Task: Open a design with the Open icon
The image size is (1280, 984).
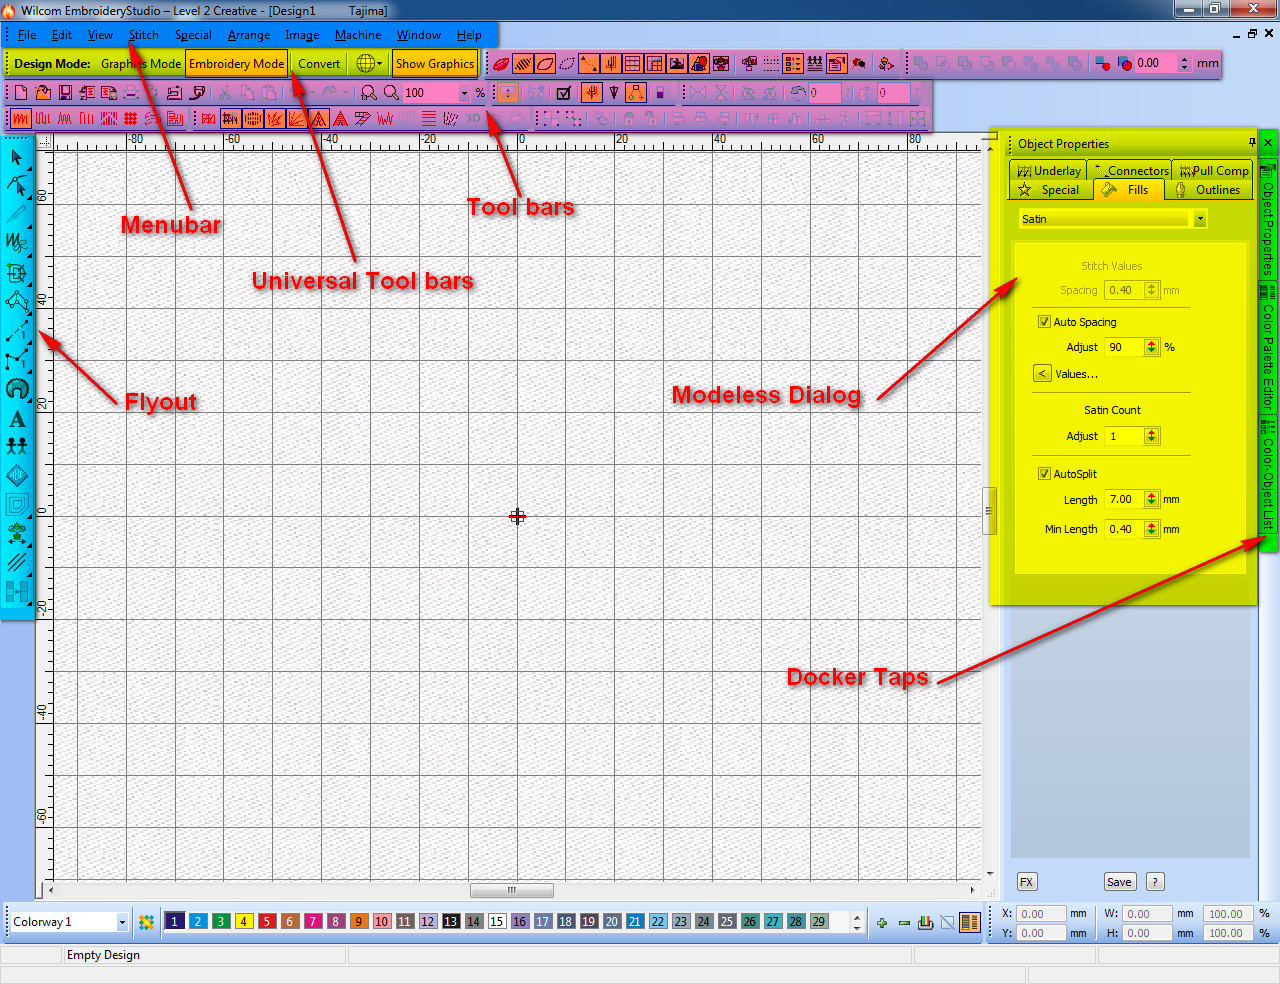Action: [43, 93]
